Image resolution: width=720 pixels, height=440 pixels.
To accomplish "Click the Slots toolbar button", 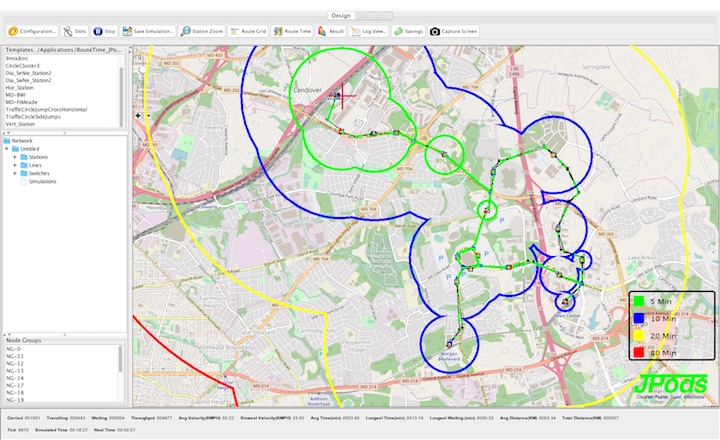I will (74, 31).
